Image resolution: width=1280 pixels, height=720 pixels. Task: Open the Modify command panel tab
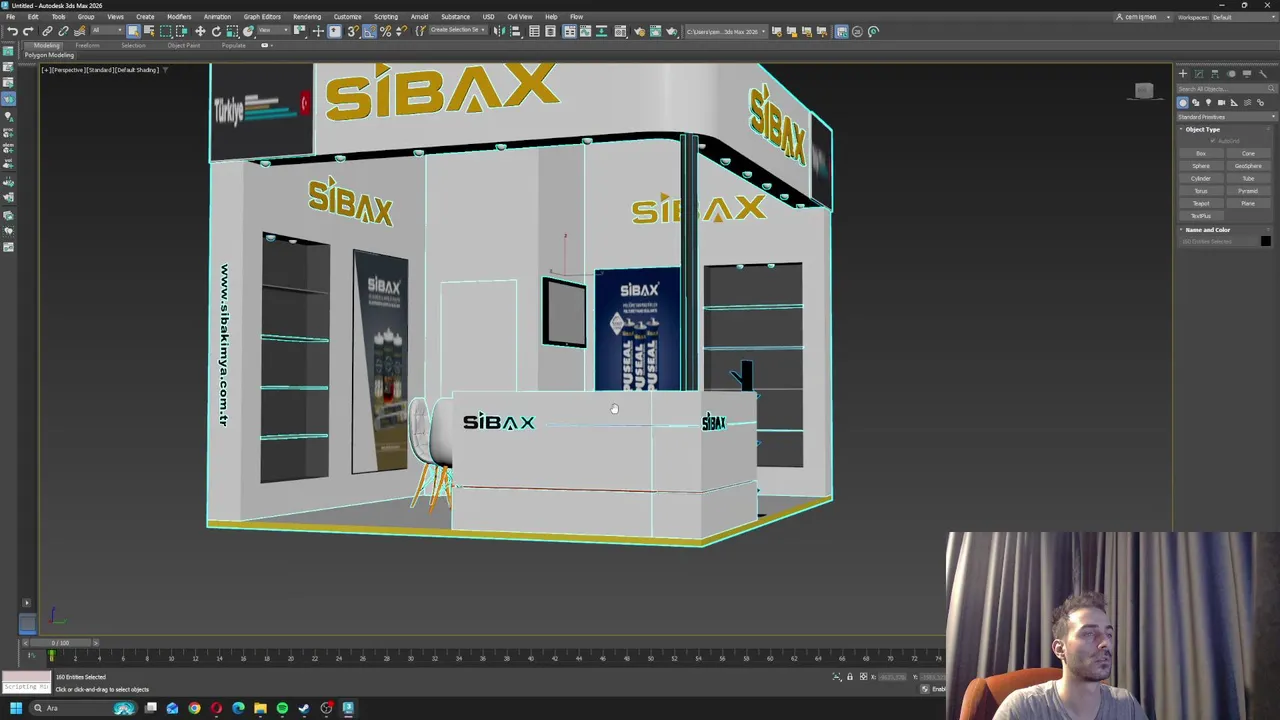coord(1199,74)
